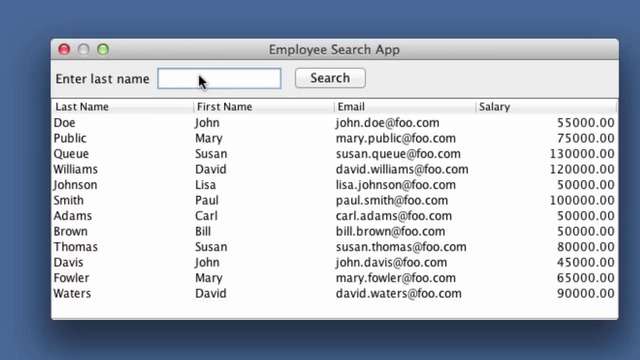Click salary 65000.00

(x=586, y=278)
